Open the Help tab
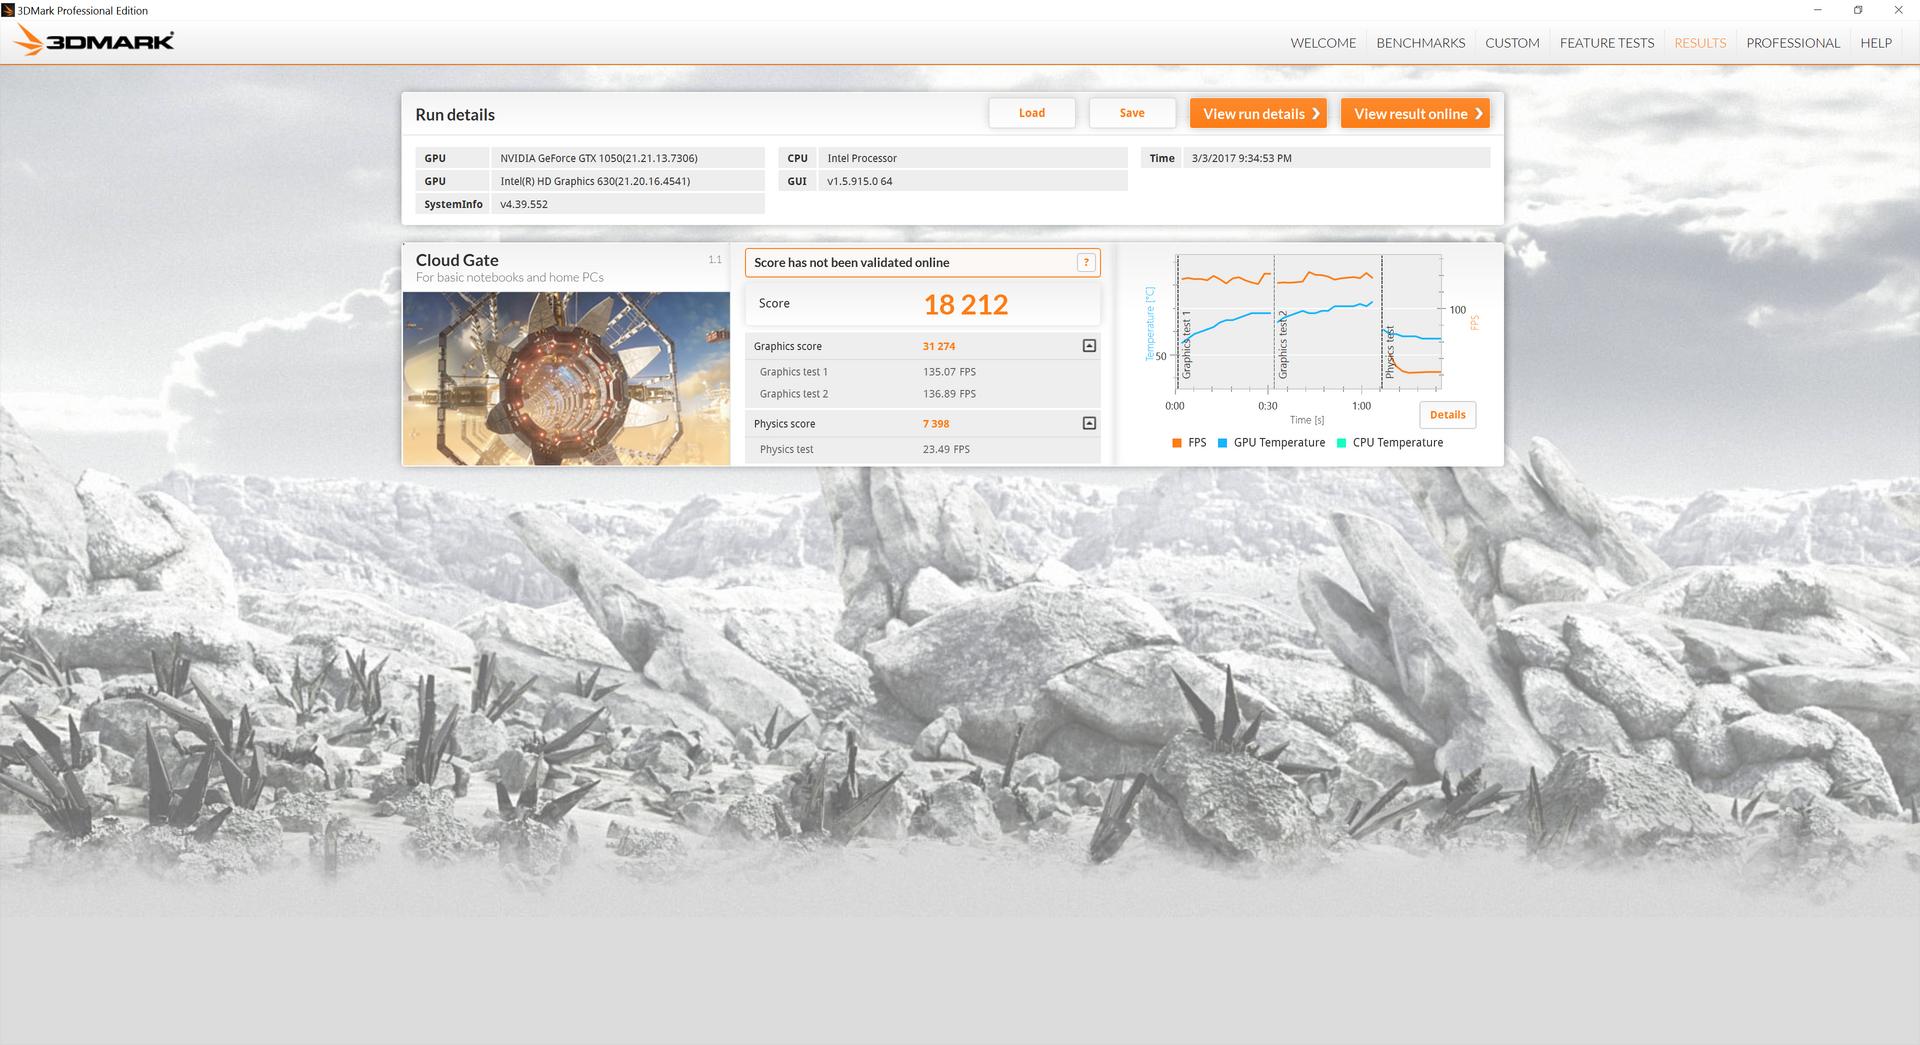The image size is (1920, 1045). 1875,43
